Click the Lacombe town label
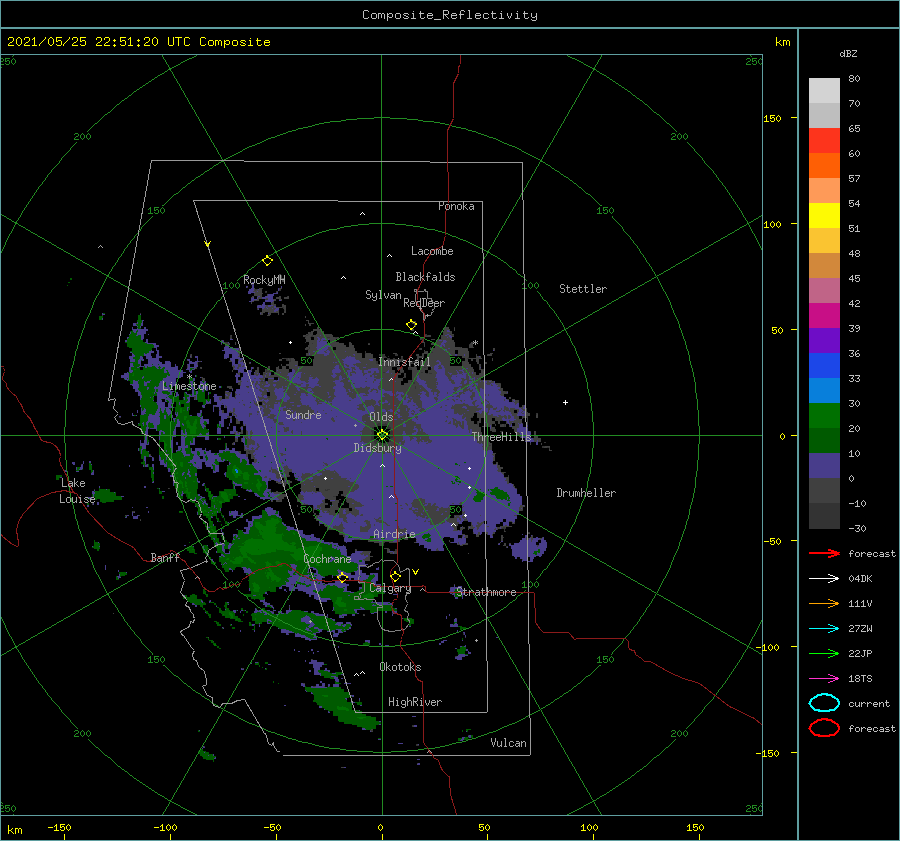900x841 pixels. tap(432, 251)
